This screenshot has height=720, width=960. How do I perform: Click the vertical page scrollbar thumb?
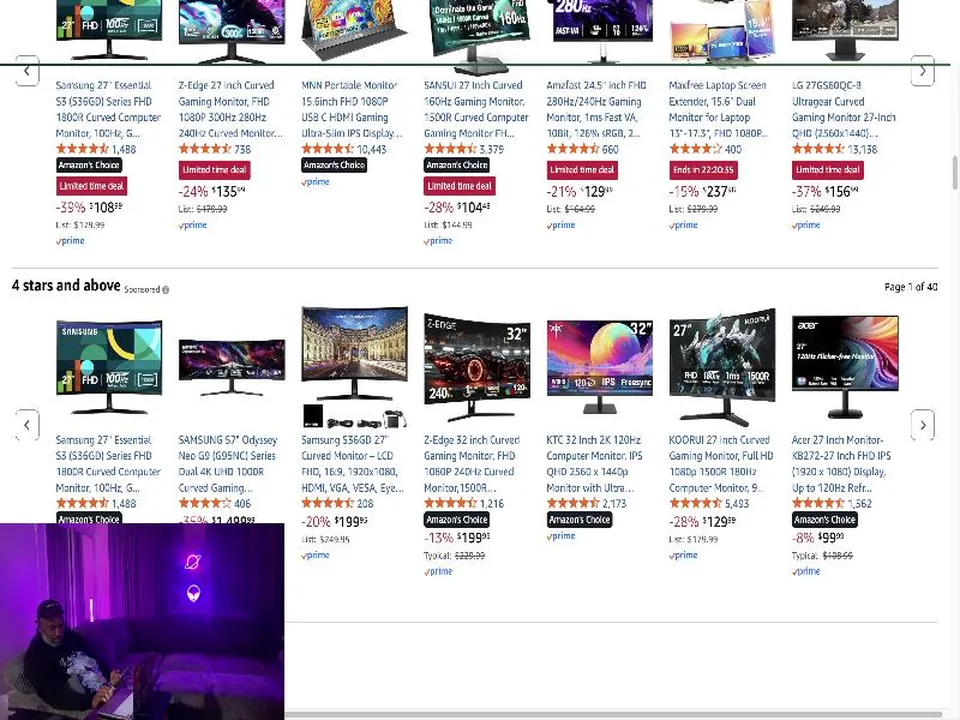954,173
